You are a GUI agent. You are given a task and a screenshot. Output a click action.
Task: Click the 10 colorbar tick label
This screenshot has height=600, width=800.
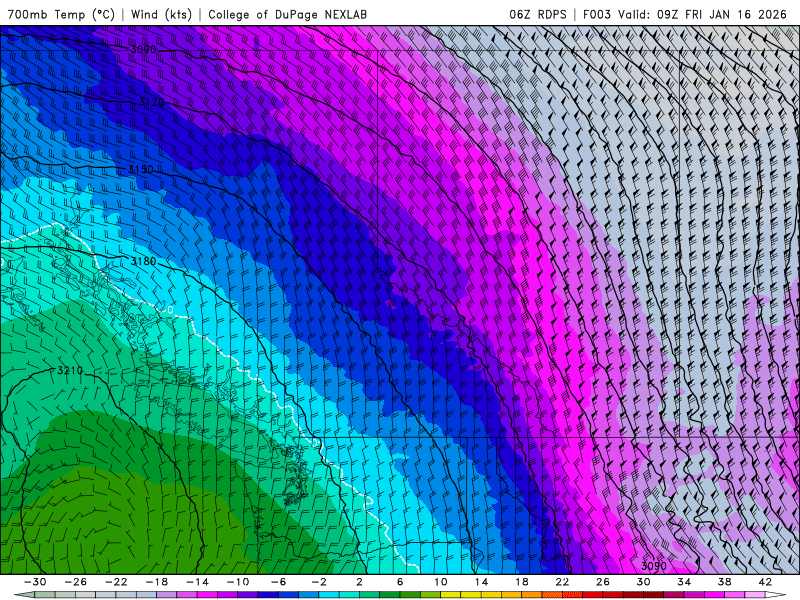pyautogui.click(x=440, y=582)
